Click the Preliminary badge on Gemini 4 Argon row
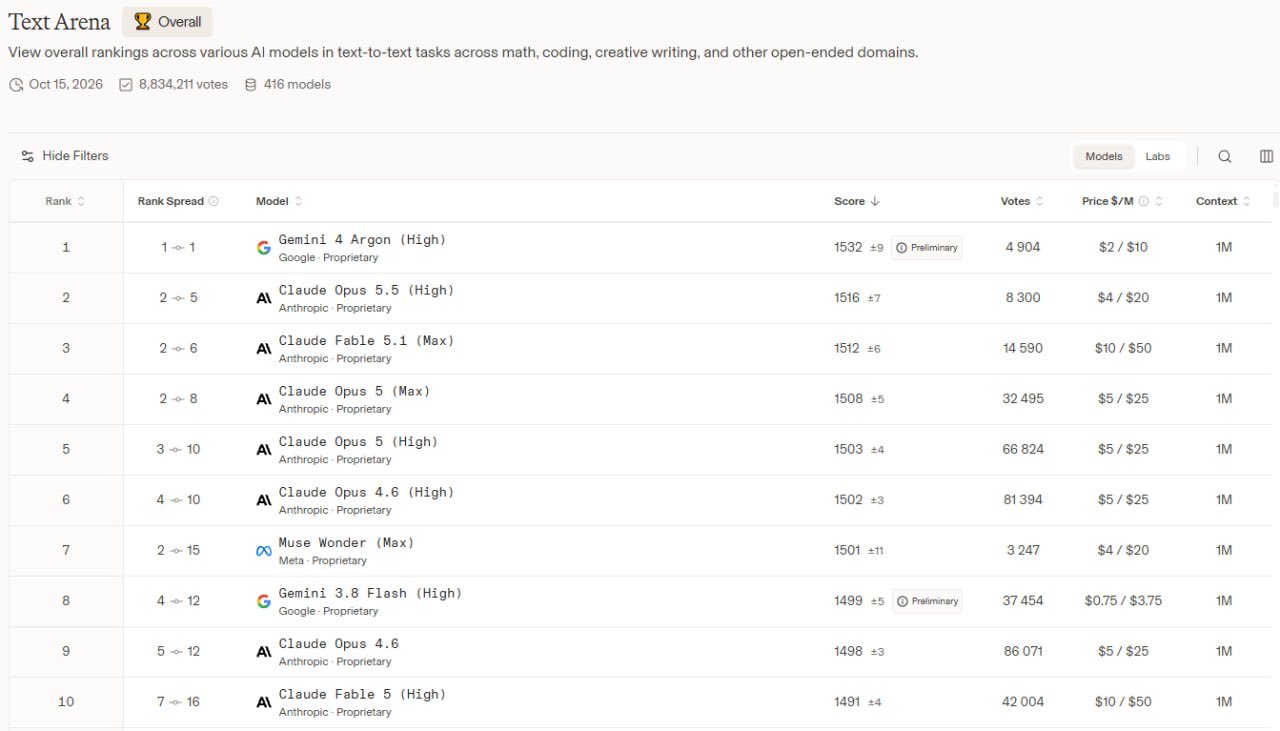The image size is (1280, 731). point(927,248)
